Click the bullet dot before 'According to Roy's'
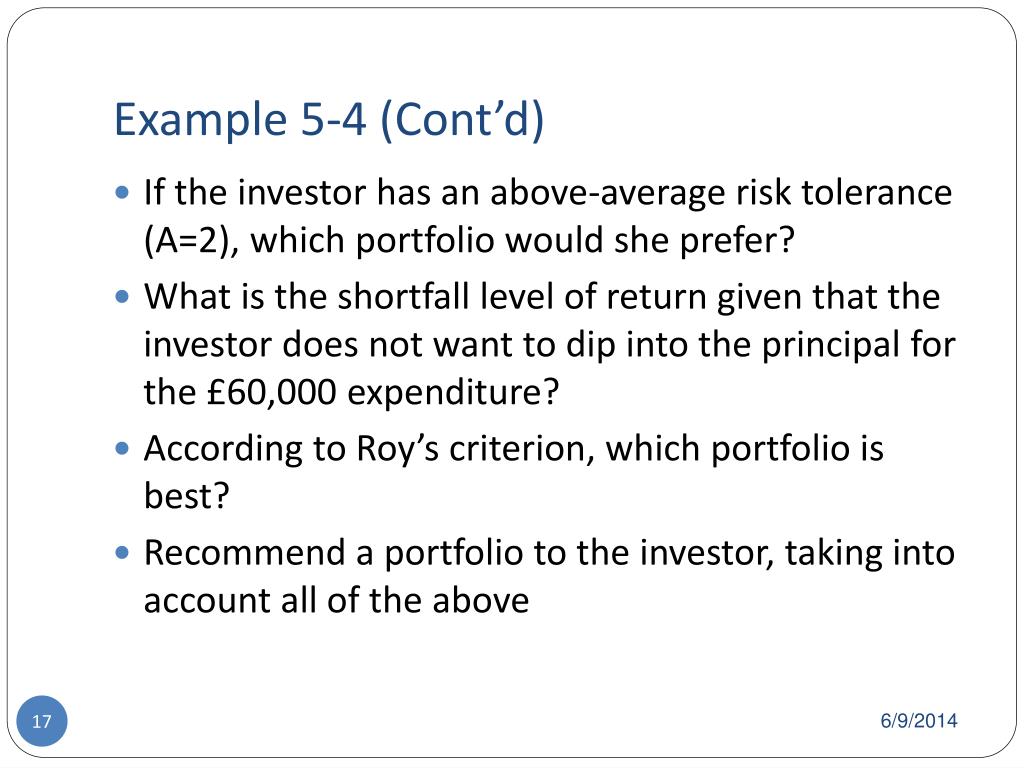The image size is (1024, 768). (122, 448)
